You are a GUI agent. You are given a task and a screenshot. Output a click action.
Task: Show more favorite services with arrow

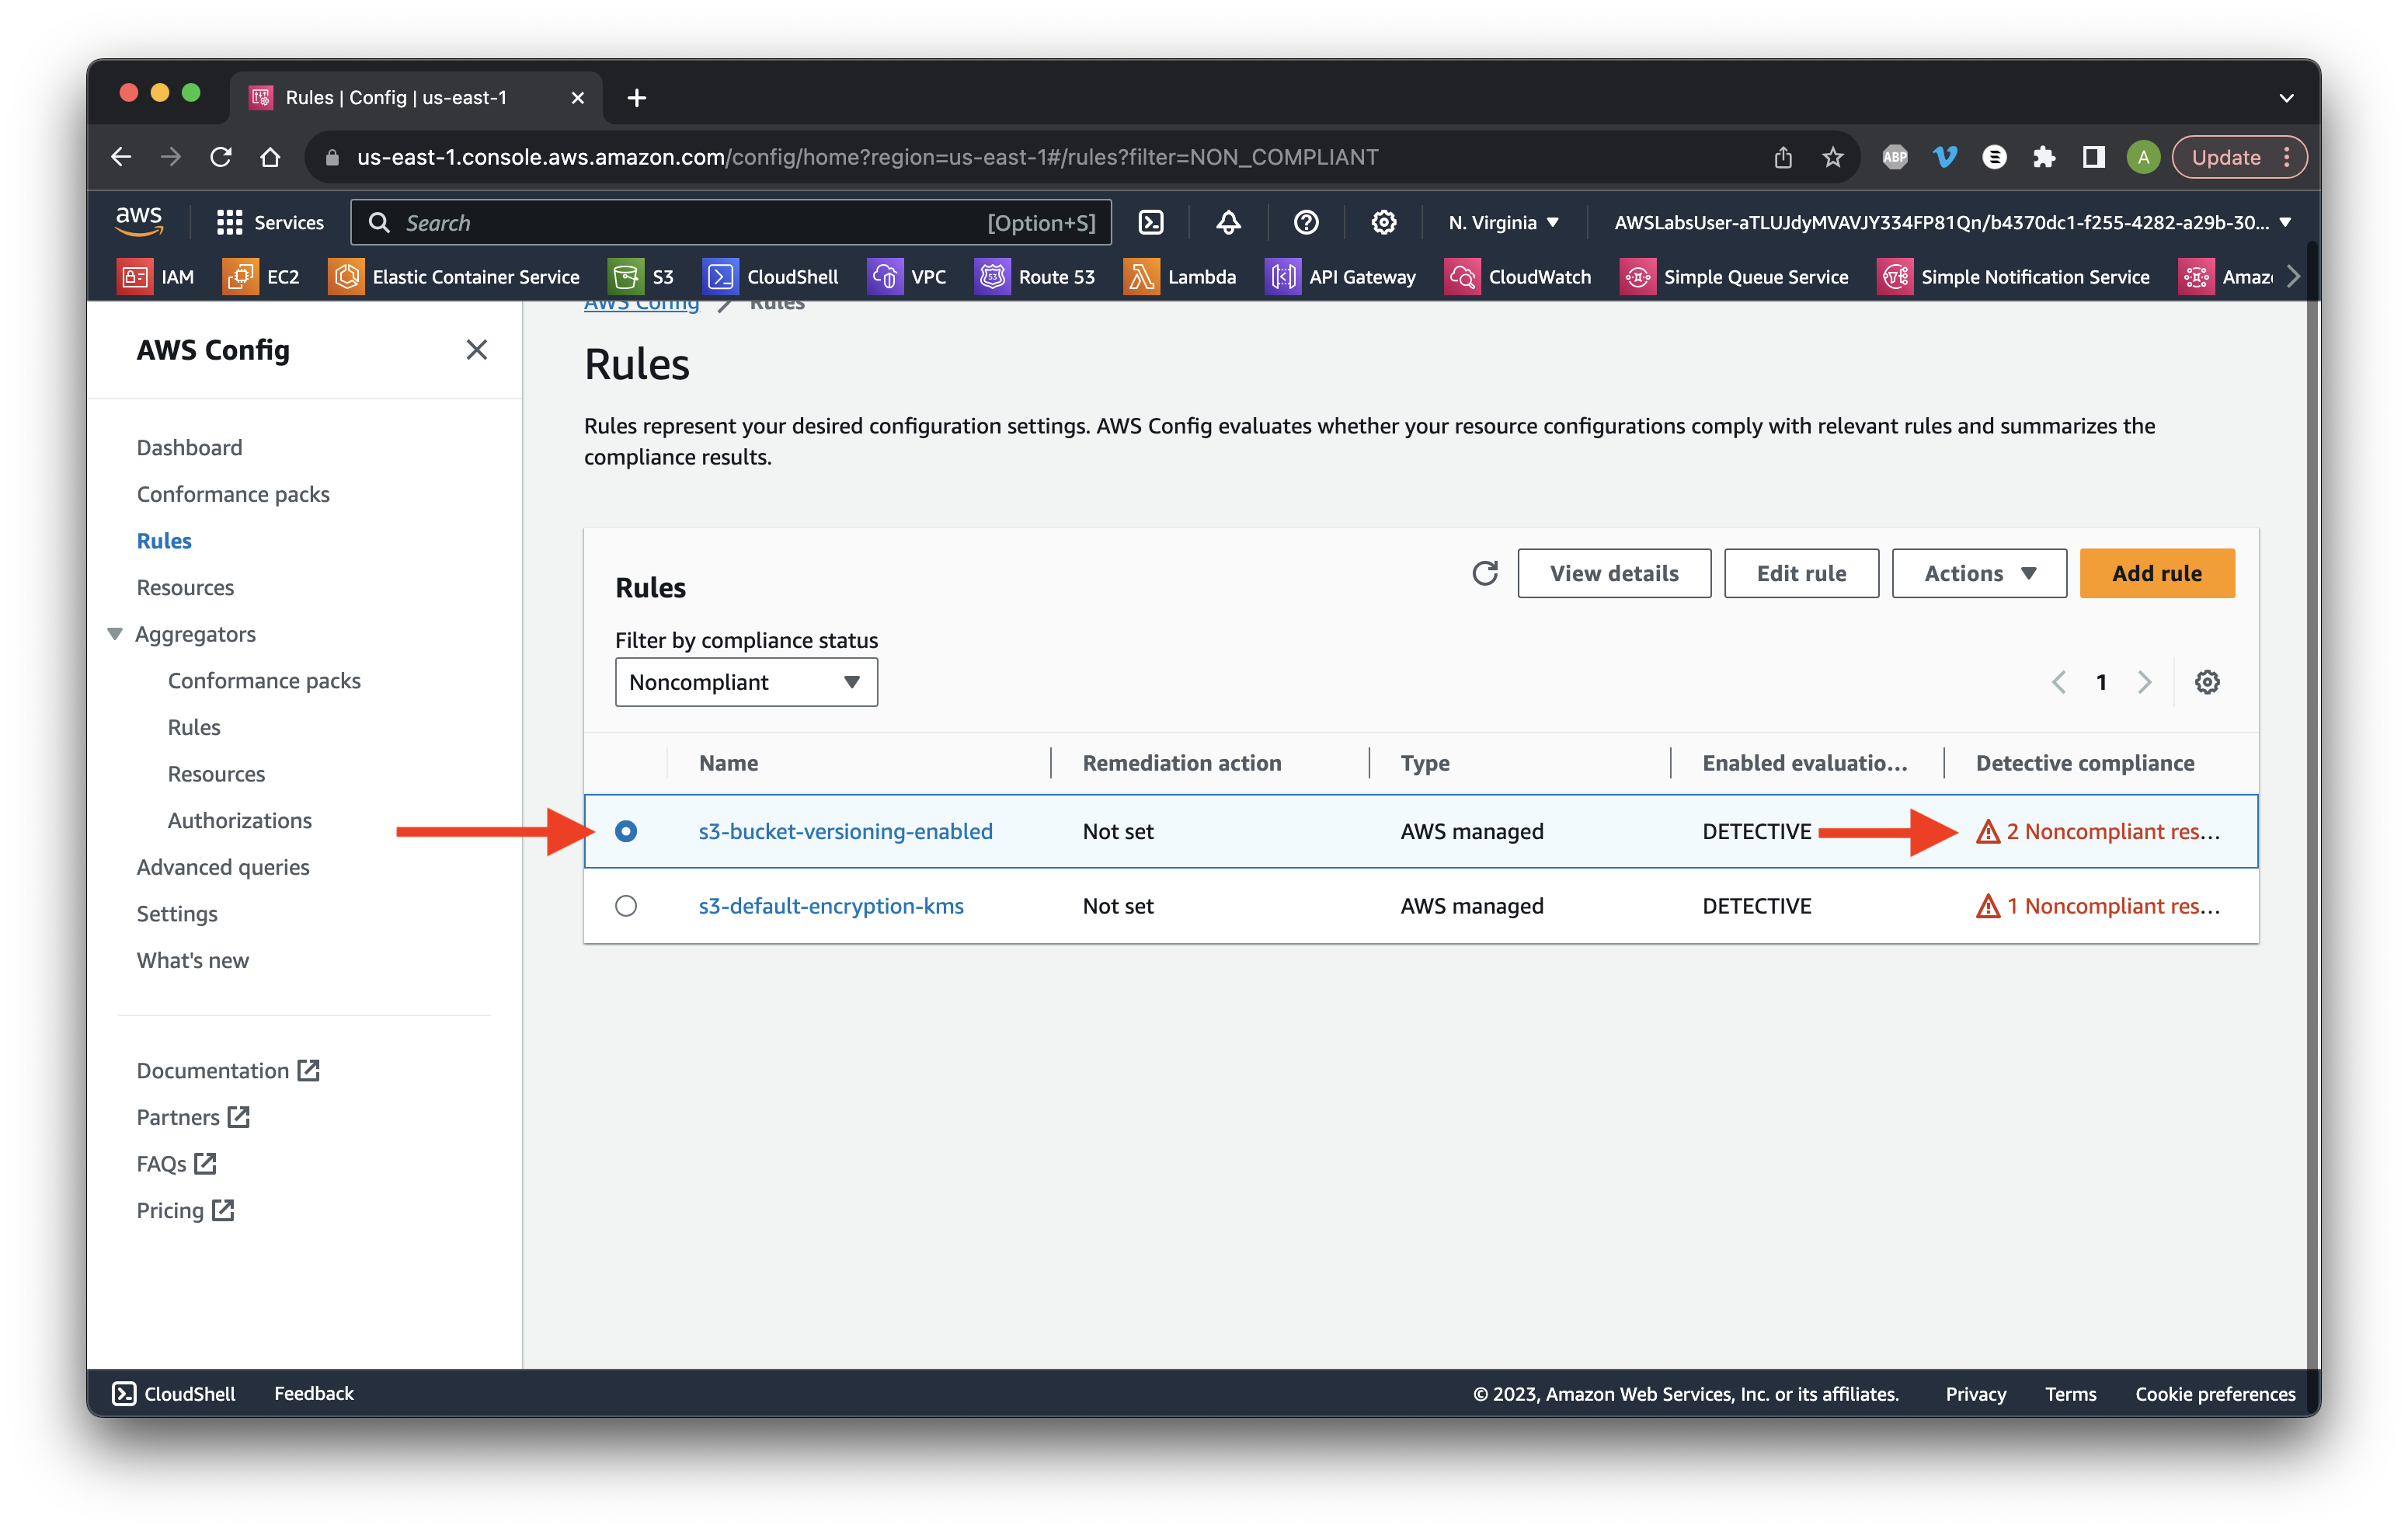click(x=2293, y=277)
